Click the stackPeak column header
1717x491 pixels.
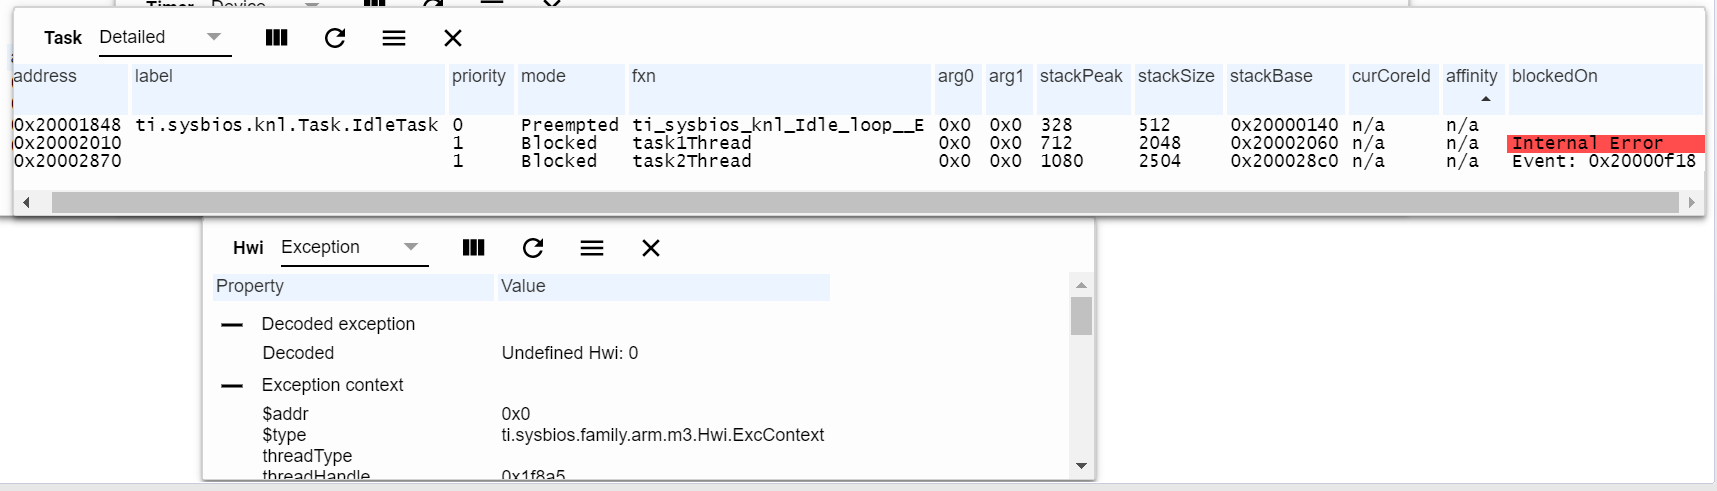tap(1081, 77)
